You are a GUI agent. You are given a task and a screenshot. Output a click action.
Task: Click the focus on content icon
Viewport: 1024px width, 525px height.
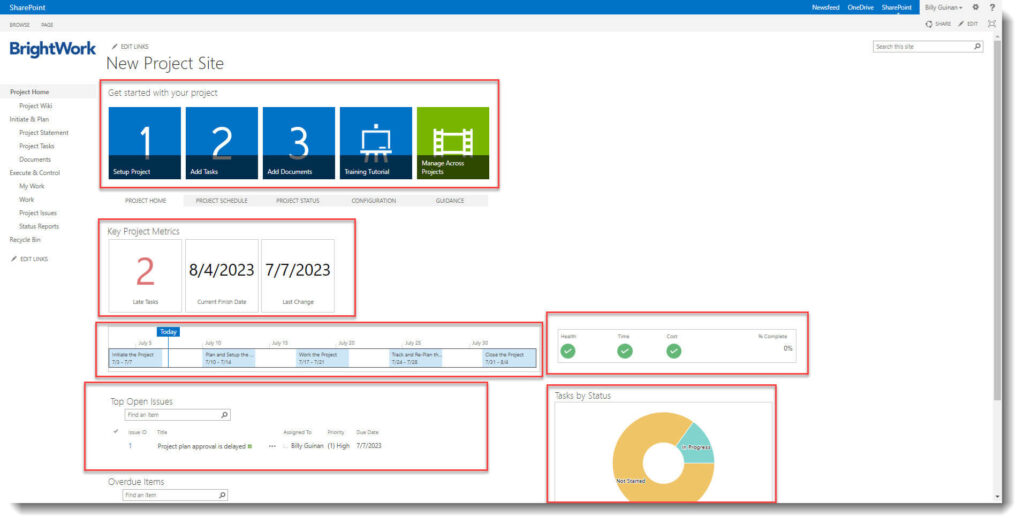[x=991, y=23]
